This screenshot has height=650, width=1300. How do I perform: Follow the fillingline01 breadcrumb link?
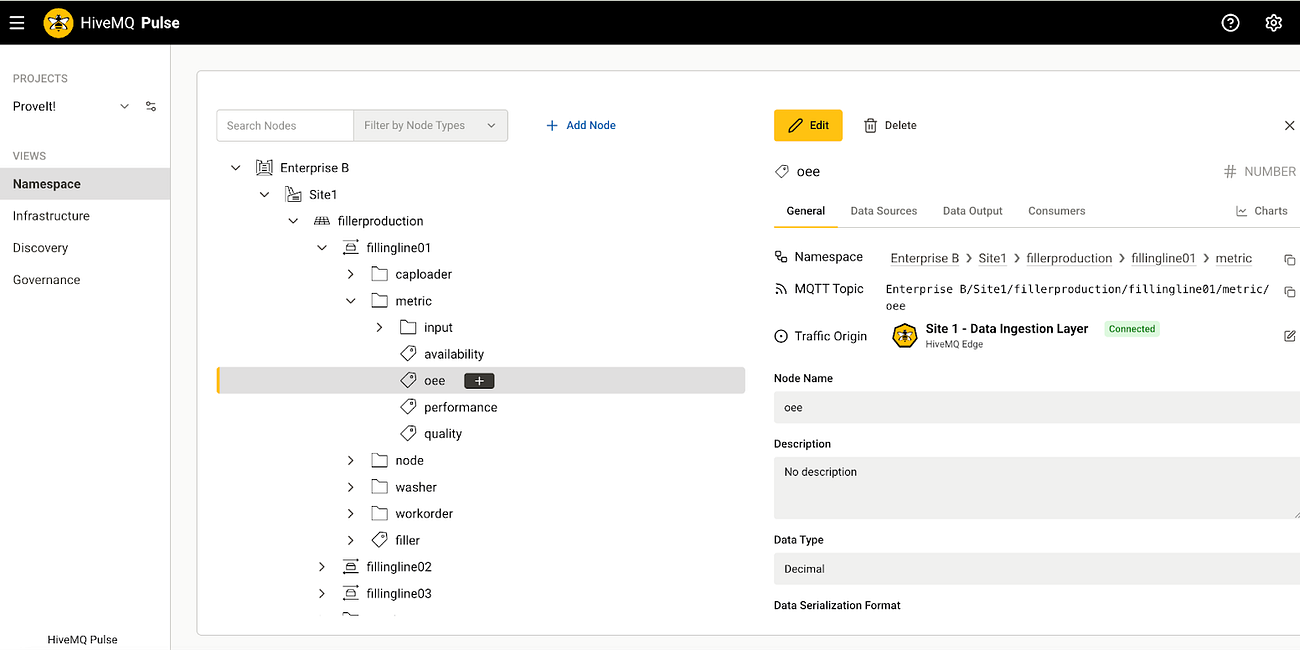pyautogui.click(x=1164, y=258)
